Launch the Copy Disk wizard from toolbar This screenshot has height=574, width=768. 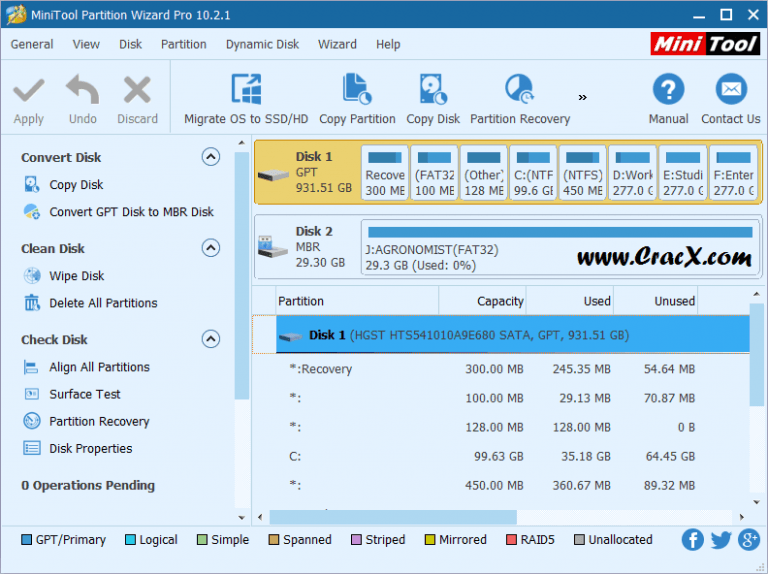[x=433, y=91]
